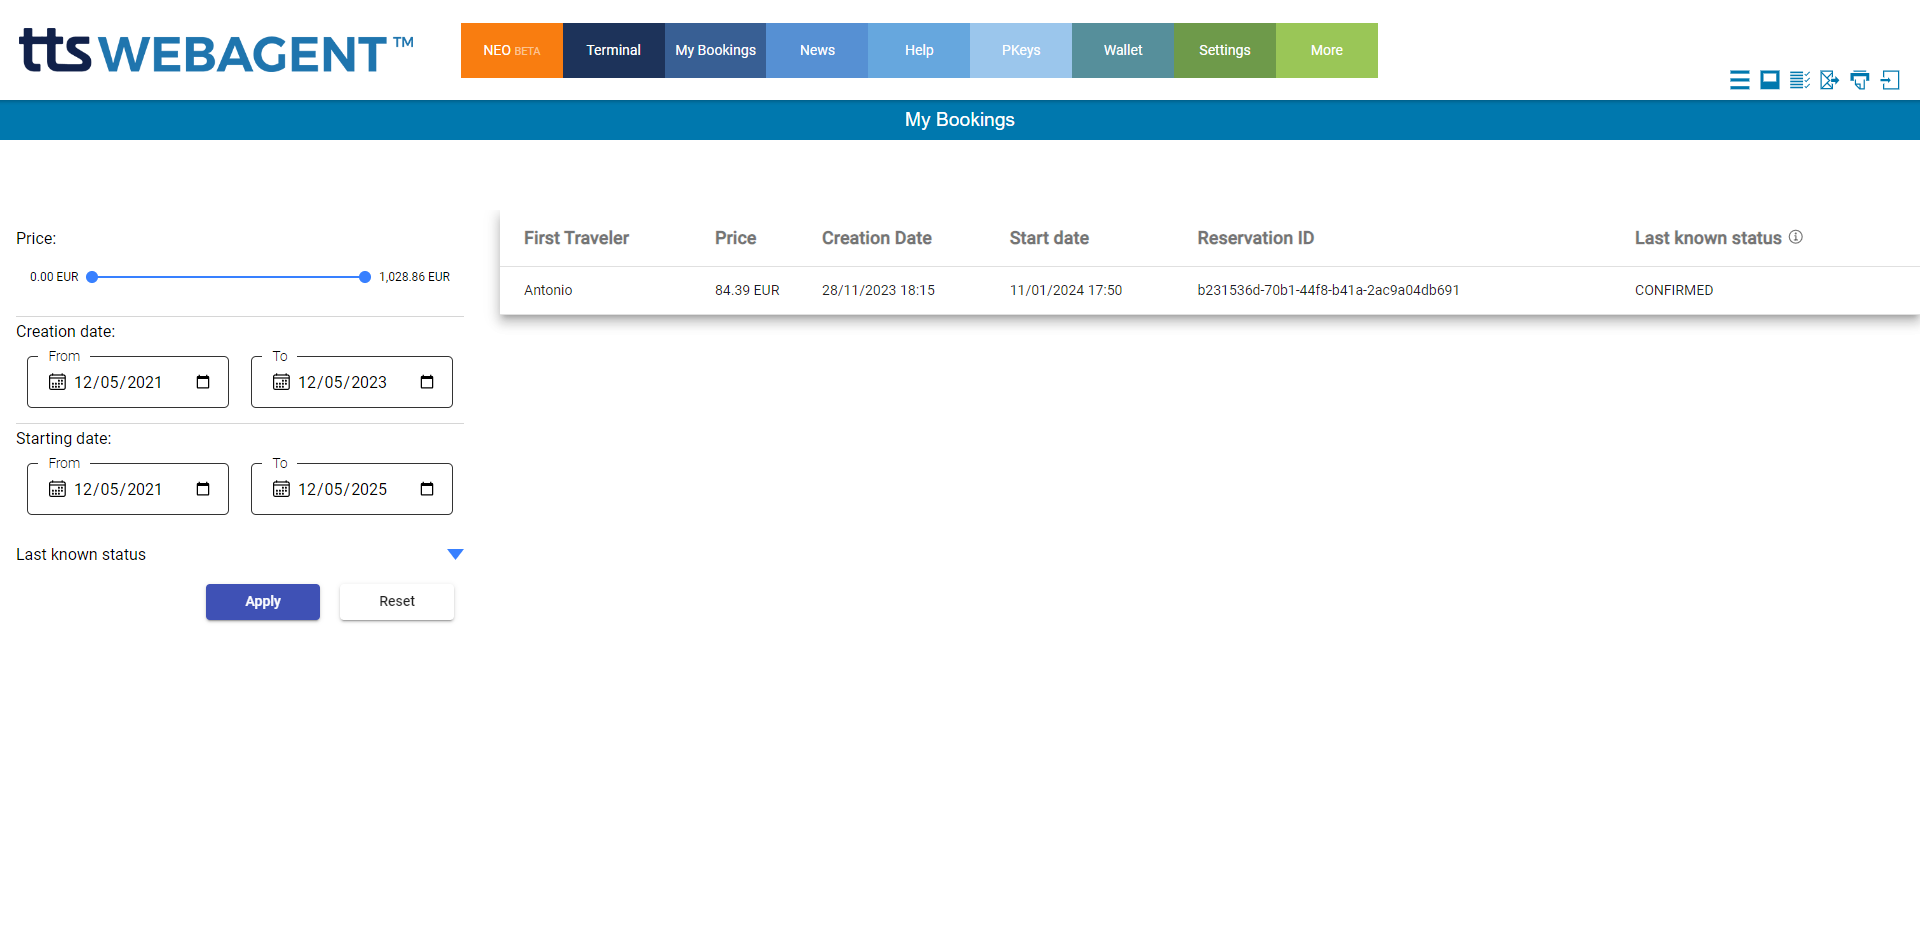Apply the booking filters
Viewport: 1920px width, 930px height.
(x=262, y=601)
